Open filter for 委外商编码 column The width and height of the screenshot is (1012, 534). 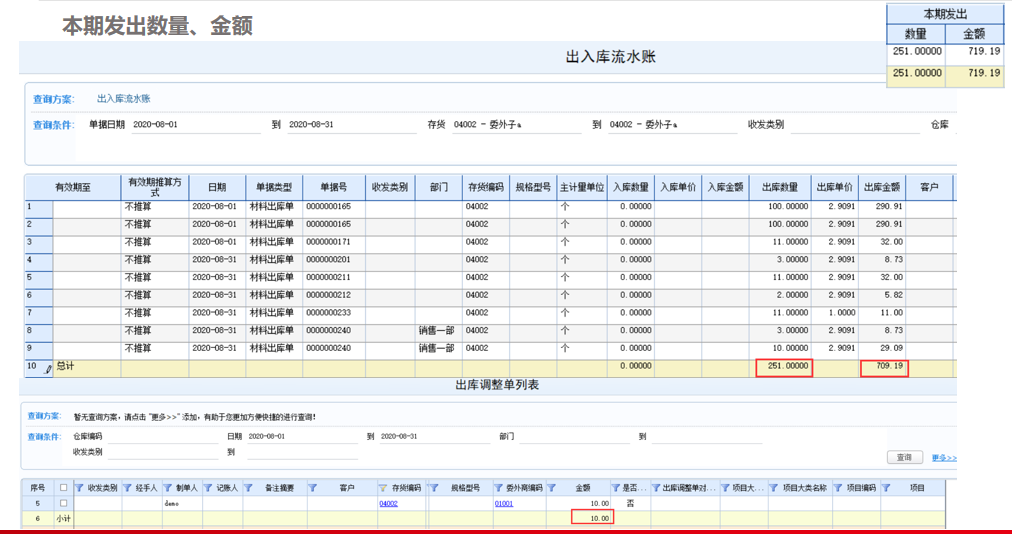point(498,488)
